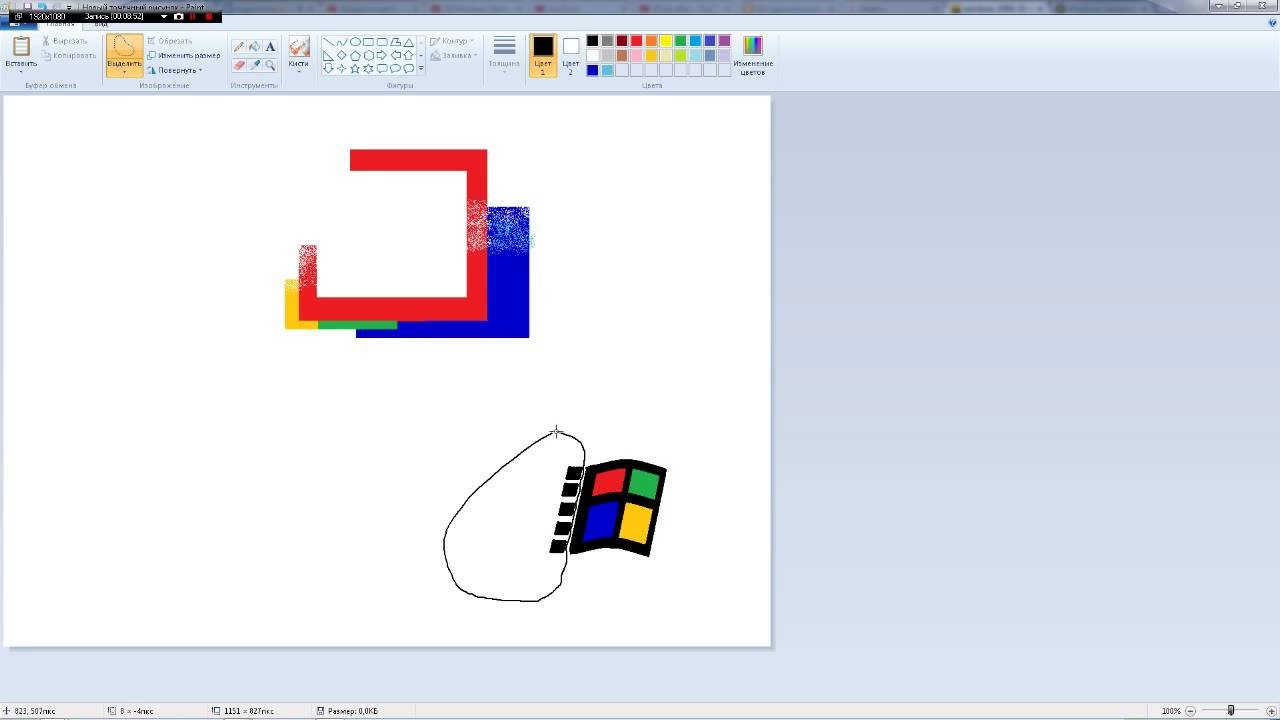Image resolution: width=1280 pixels, height=720 pixels.
Task: Pick the orange color swatch
Action: 651,41
